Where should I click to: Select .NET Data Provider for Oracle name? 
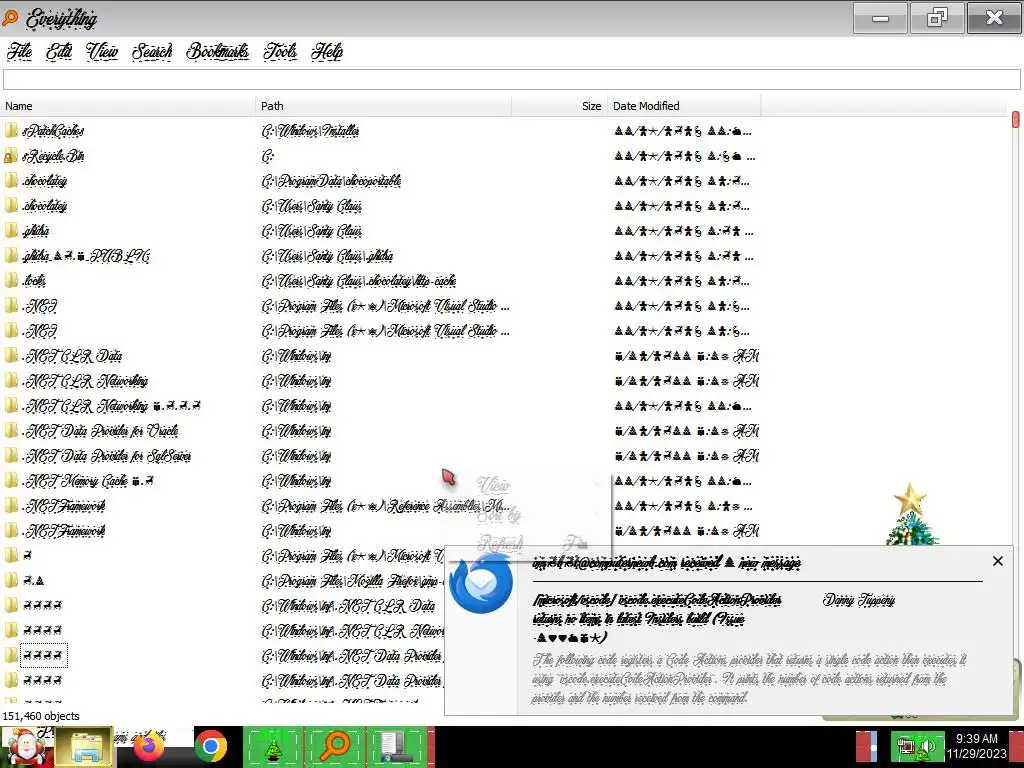[x=100, y=431]
